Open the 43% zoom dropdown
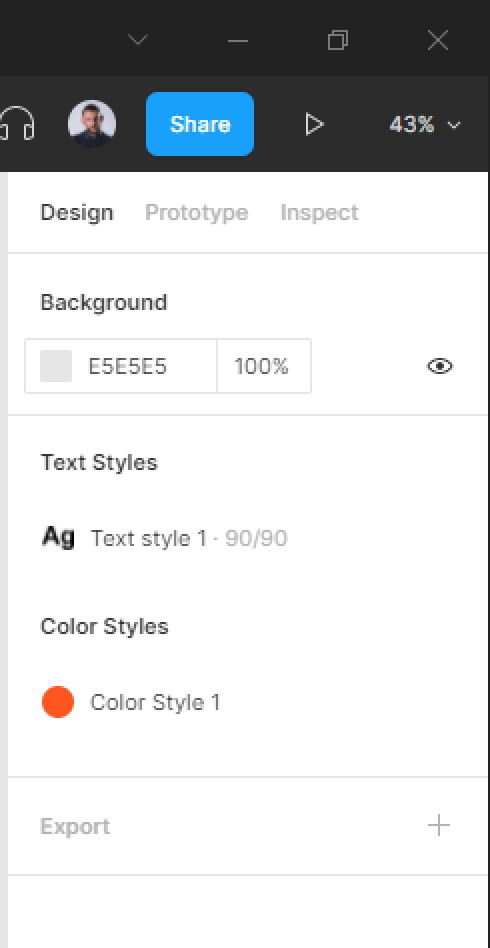Screen dimensions: 490x948 425,125
